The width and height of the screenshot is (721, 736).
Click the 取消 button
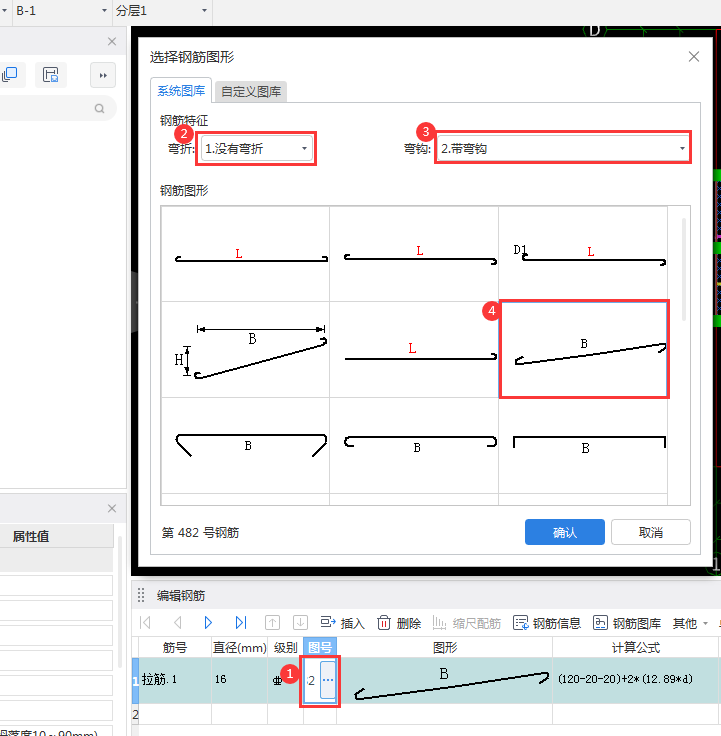pyautogui.click(x=651, y=532)
